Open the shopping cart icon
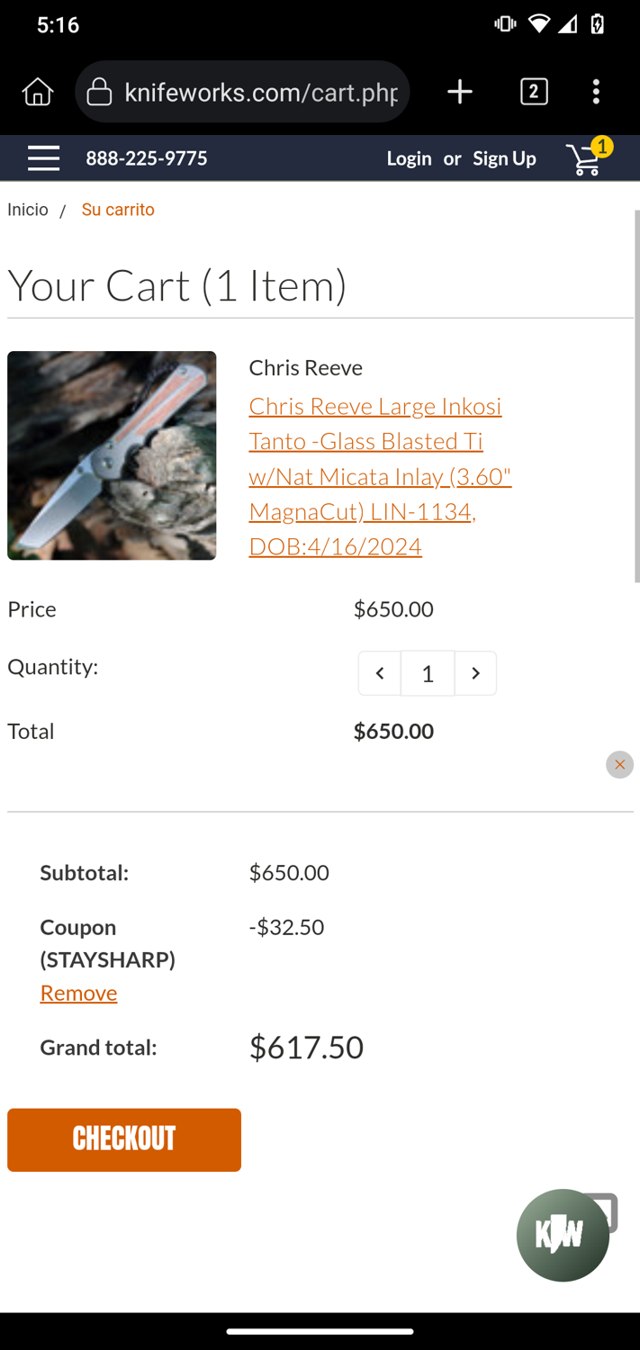Image resolution: width=640 pixels, height=1350 pixels. point(585,159)
